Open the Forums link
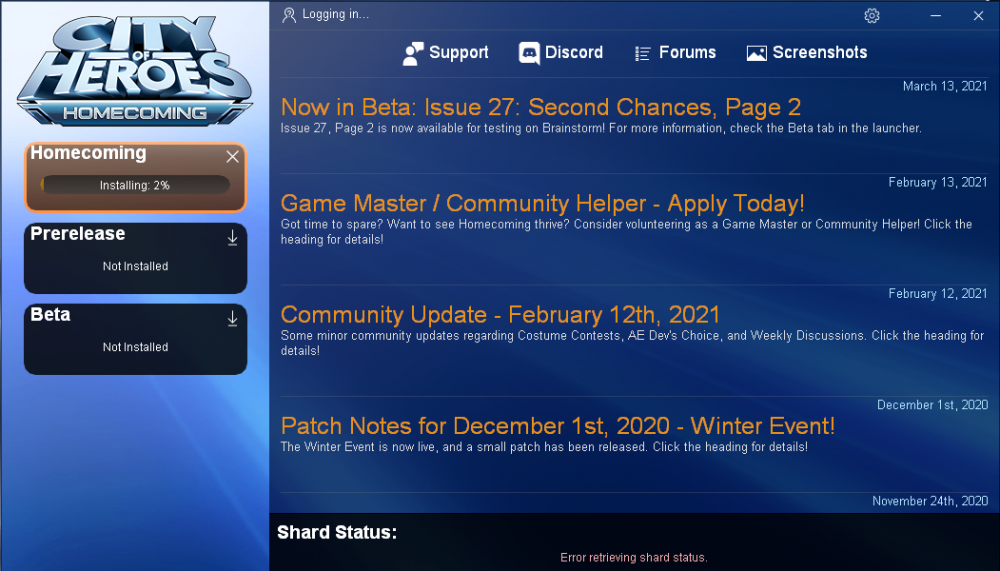The height and width of the screenshot is (571, 1000). 675,53
